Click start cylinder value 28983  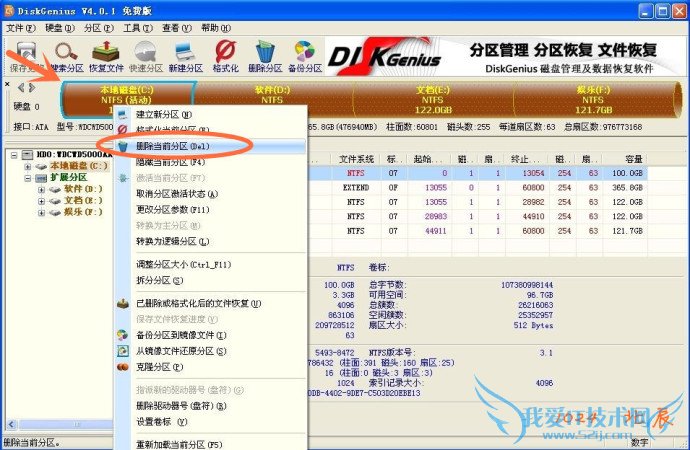pyautogui.click(x=436, y=216)
